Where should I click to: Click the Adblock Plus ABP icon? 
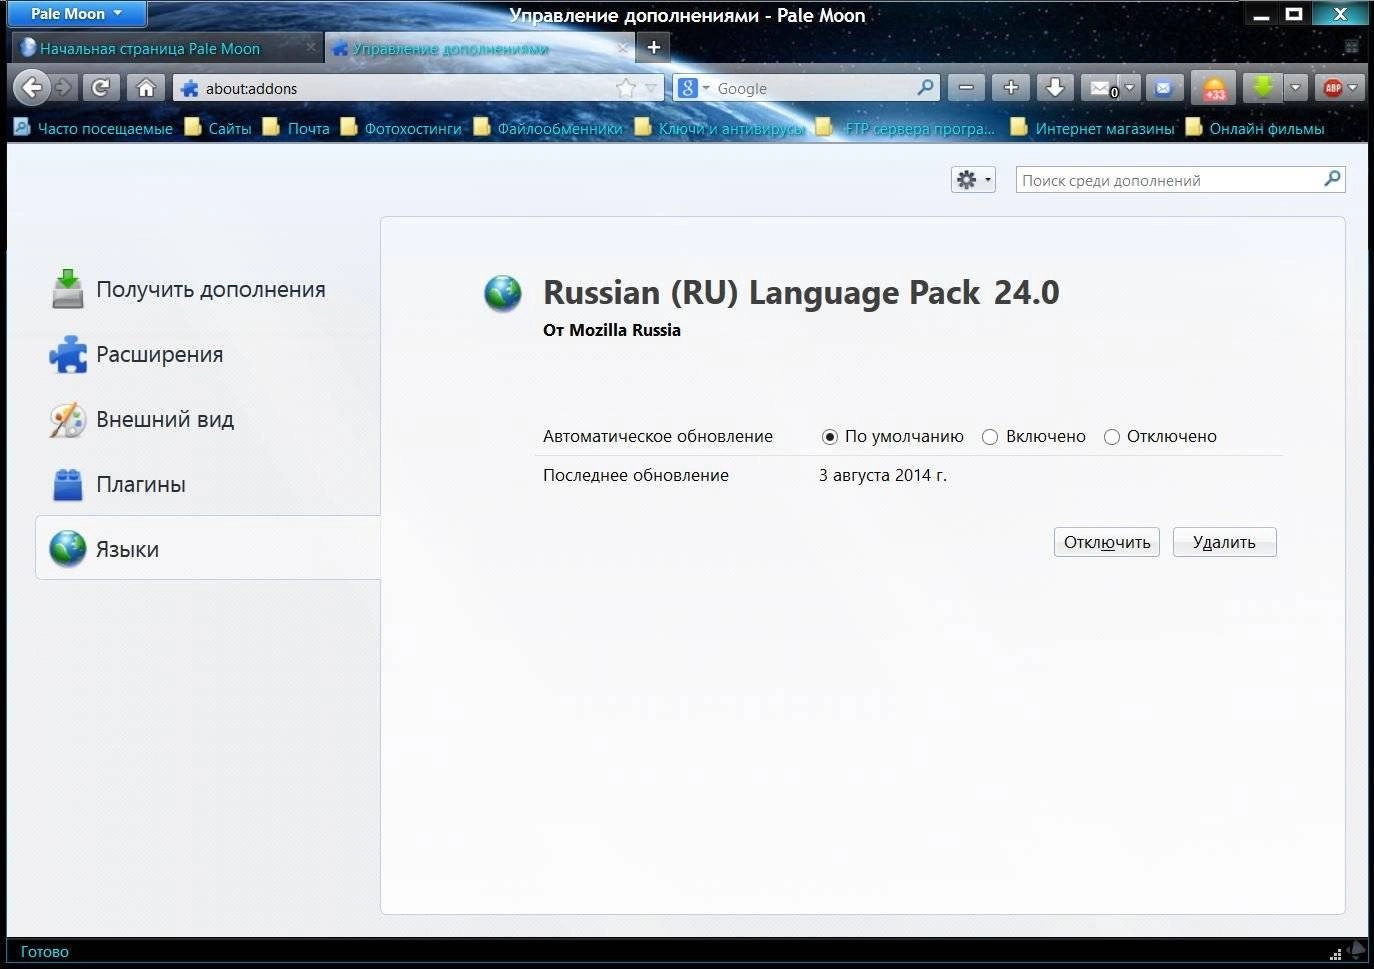pyautogui.click(x=1332, y=88)
